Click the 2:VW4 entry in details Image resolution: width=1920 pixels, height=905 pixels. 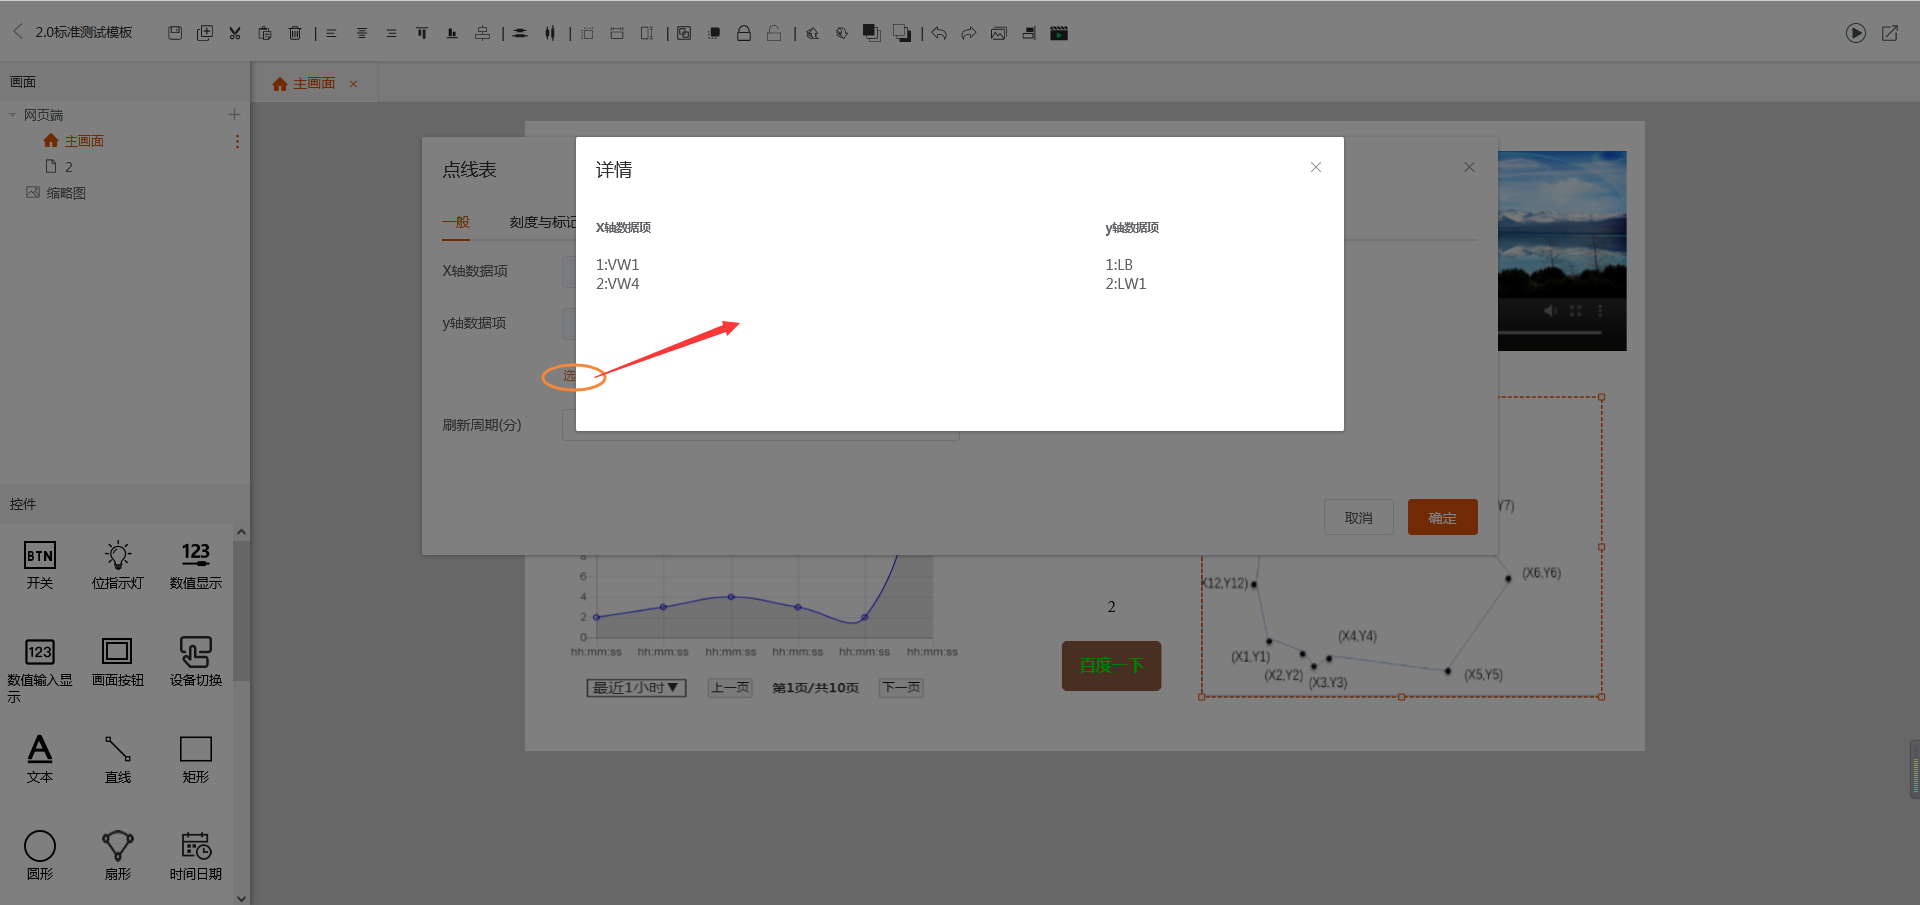617,284
